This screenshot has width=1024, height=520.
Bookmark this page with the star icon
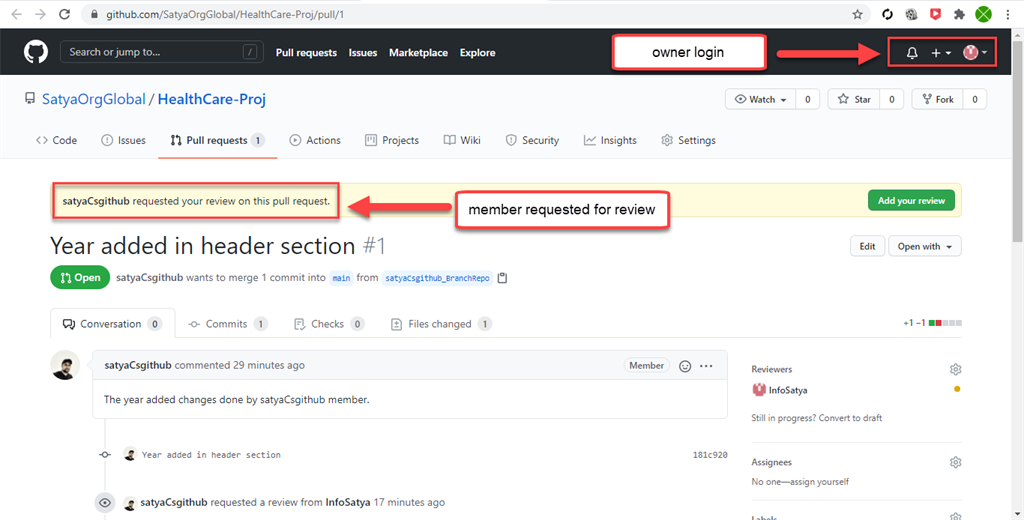[857, 14]
